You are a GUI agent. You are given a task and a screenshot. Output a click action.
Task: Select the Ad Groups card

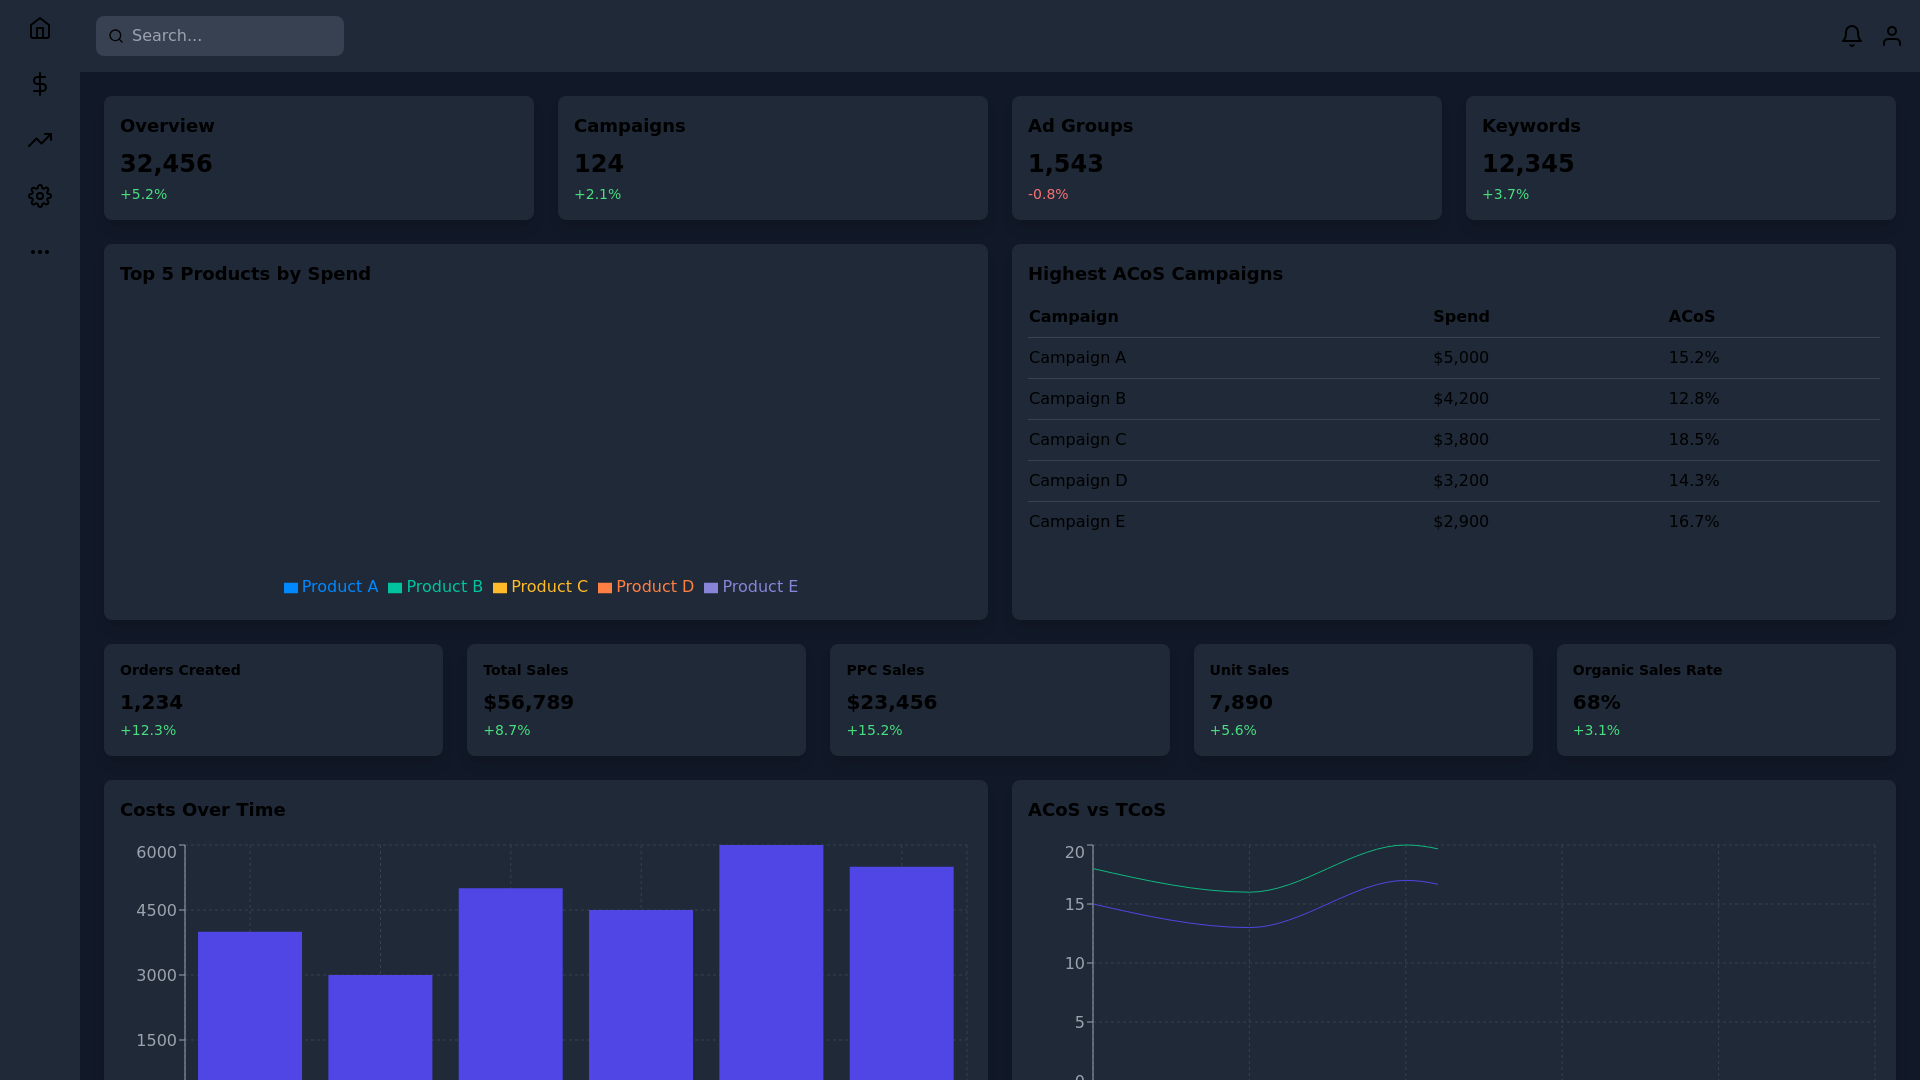click(x=1226, y=157)
